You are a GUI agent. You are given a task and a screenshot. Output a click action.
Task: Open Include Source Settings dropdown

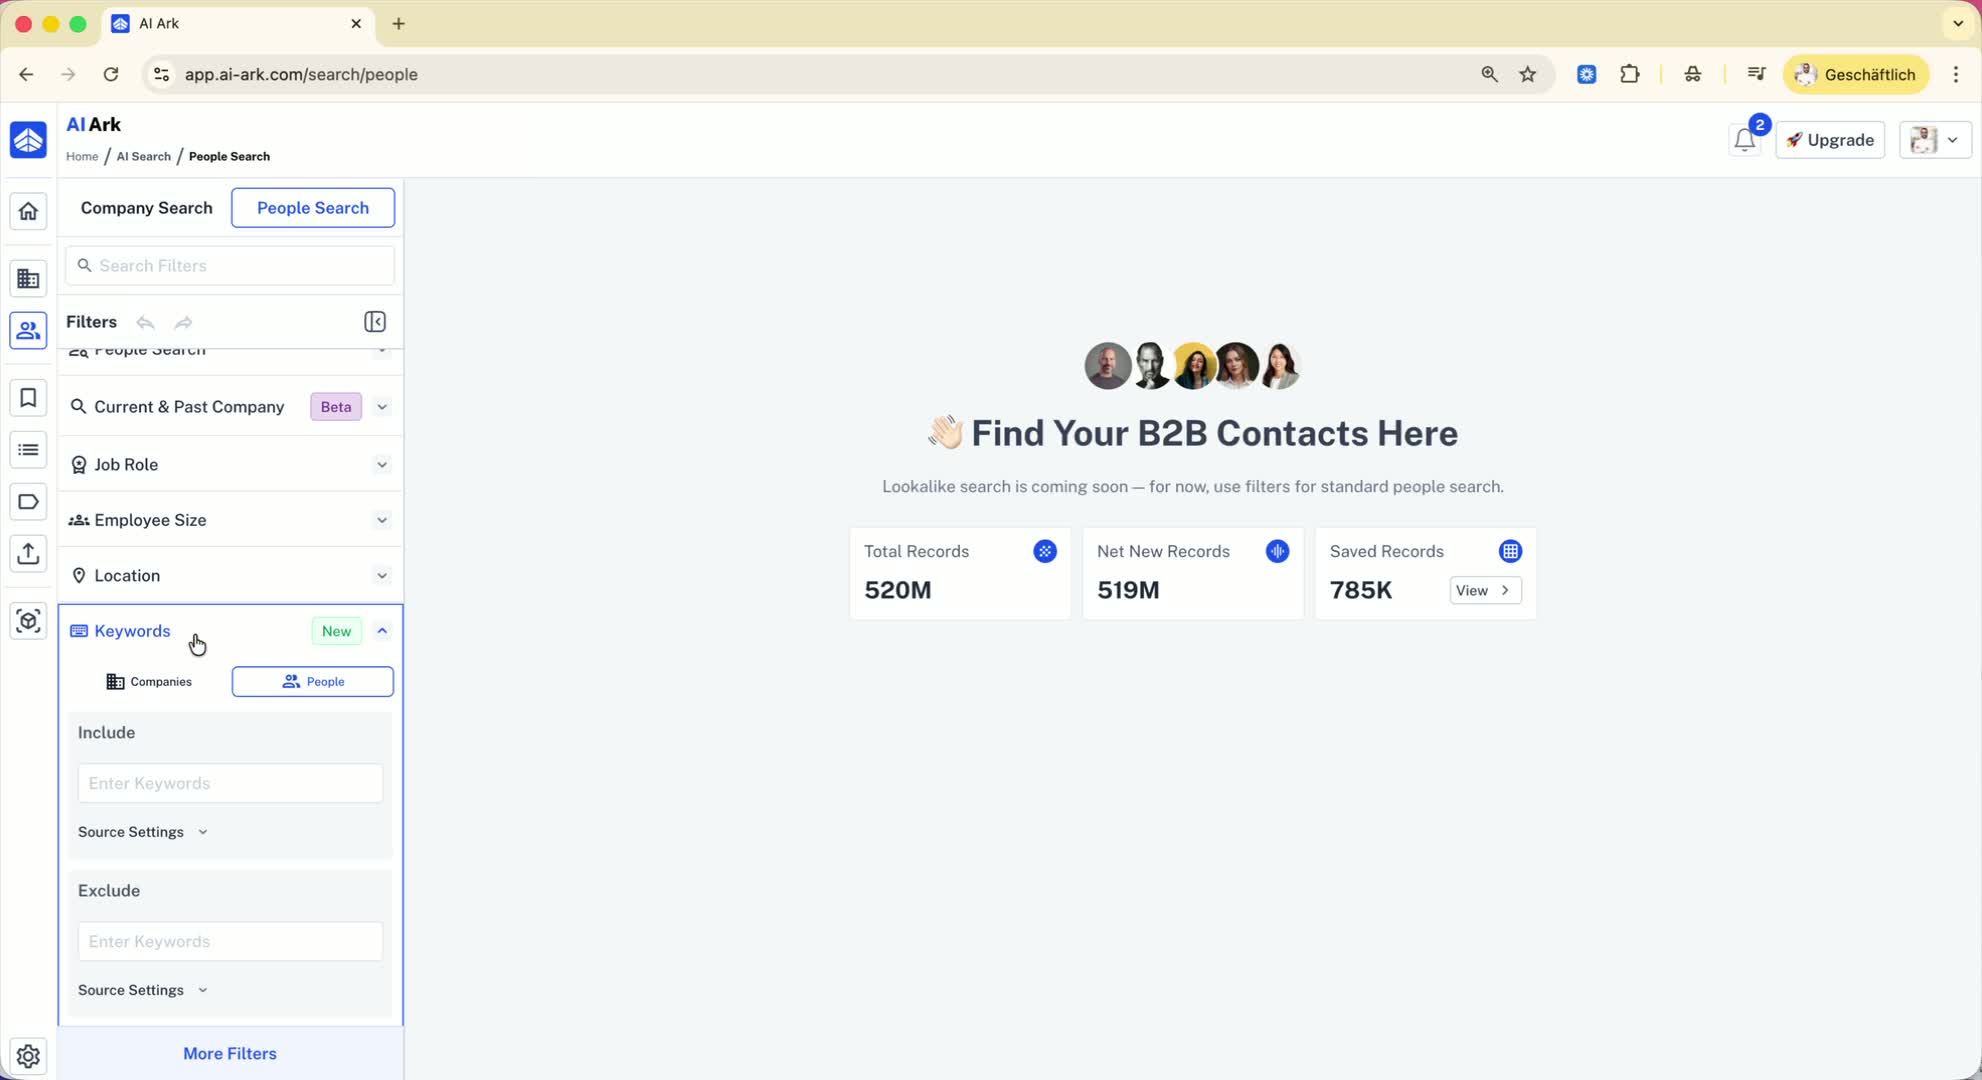[x=143, y=832]
